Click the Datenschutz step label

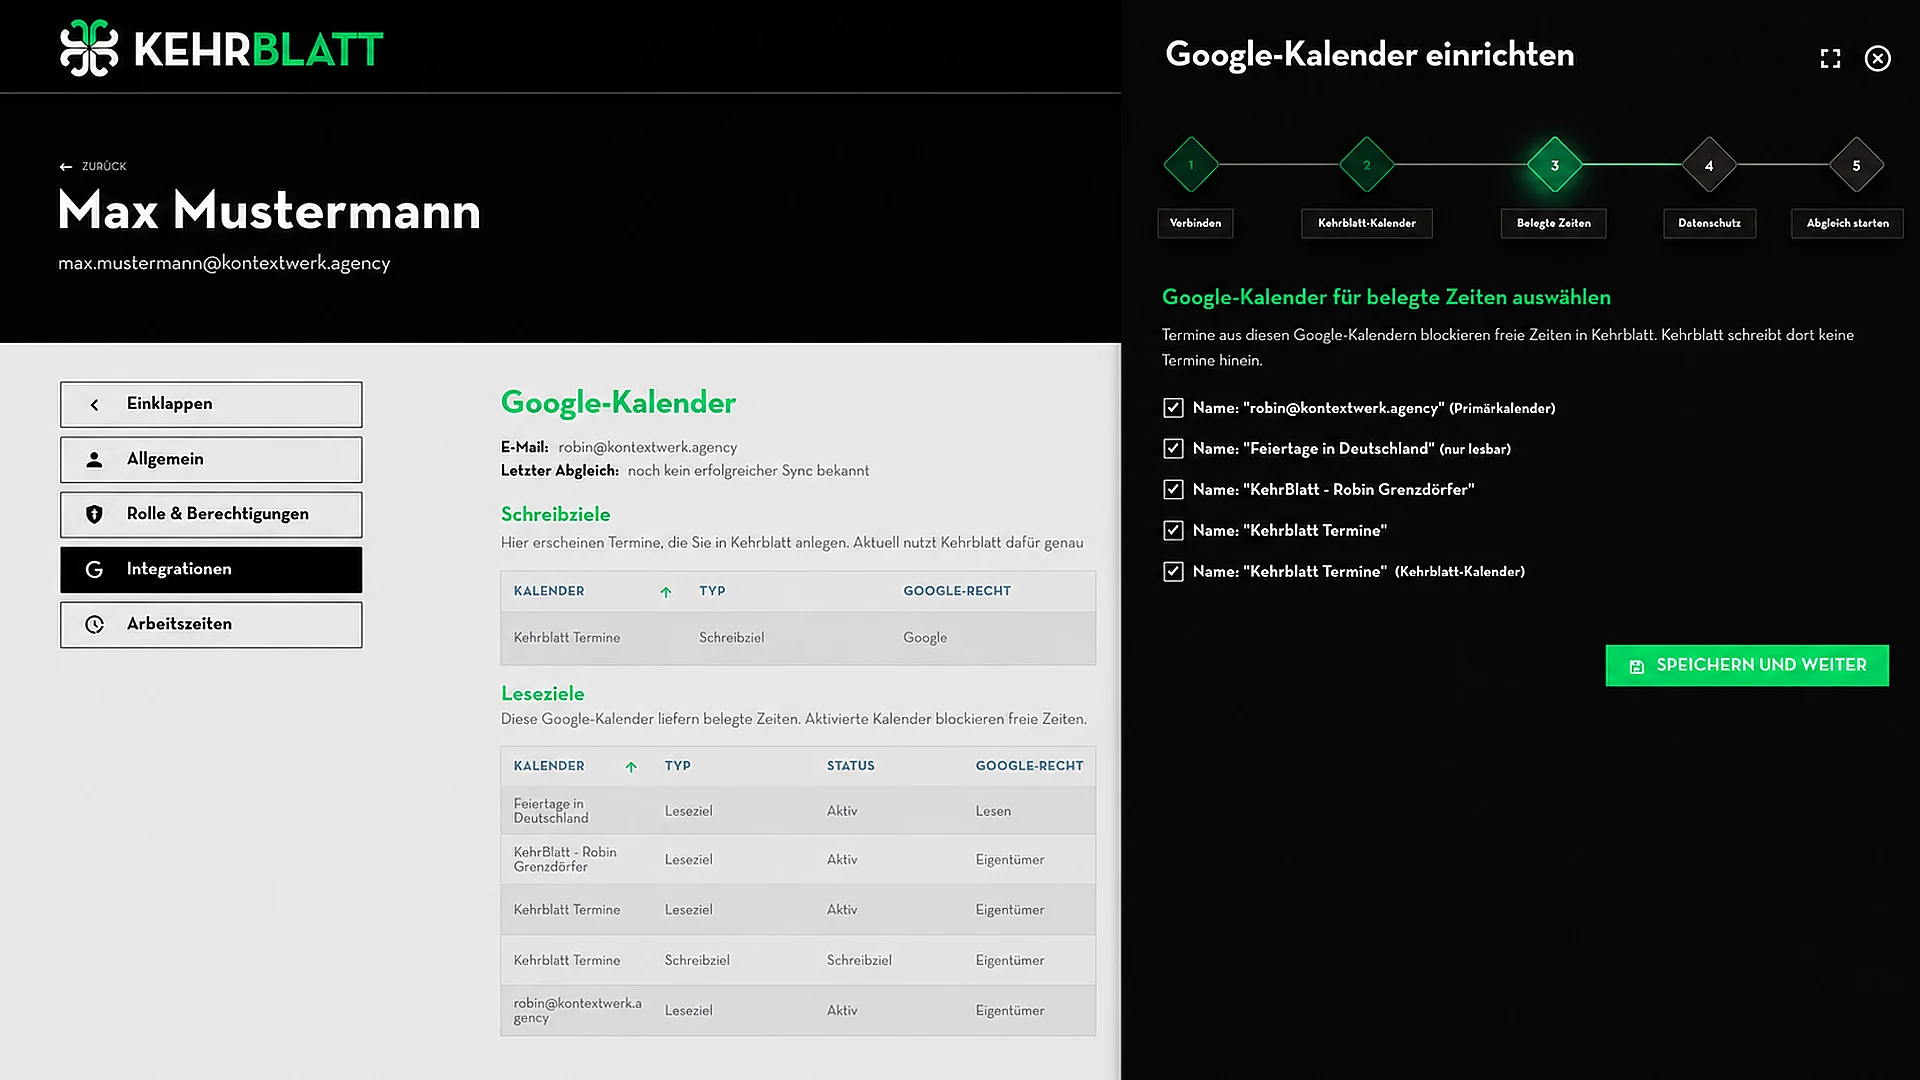pos(1709,224)
